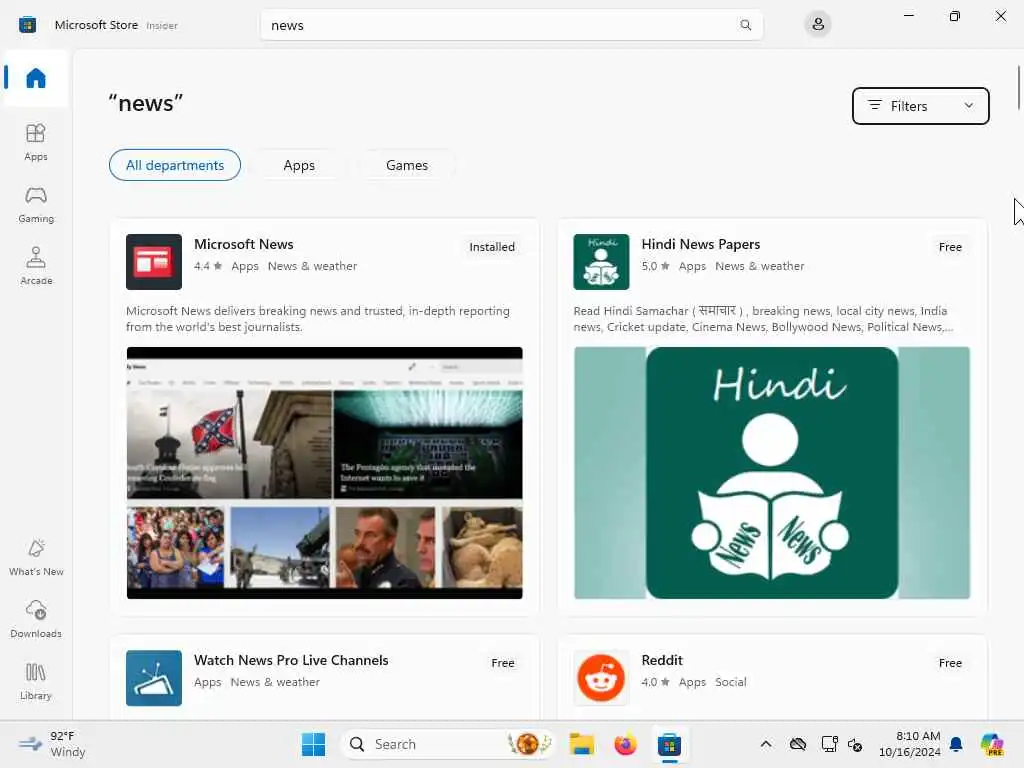Open the Reddit title link
Viewport: 1024px width, 768px height.
click(662, 660)
